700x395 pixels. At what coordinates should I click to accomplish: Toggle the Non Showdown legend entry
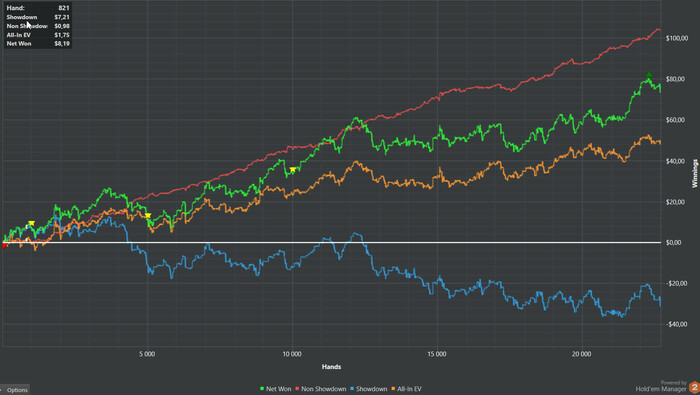(x=321, y=389)
